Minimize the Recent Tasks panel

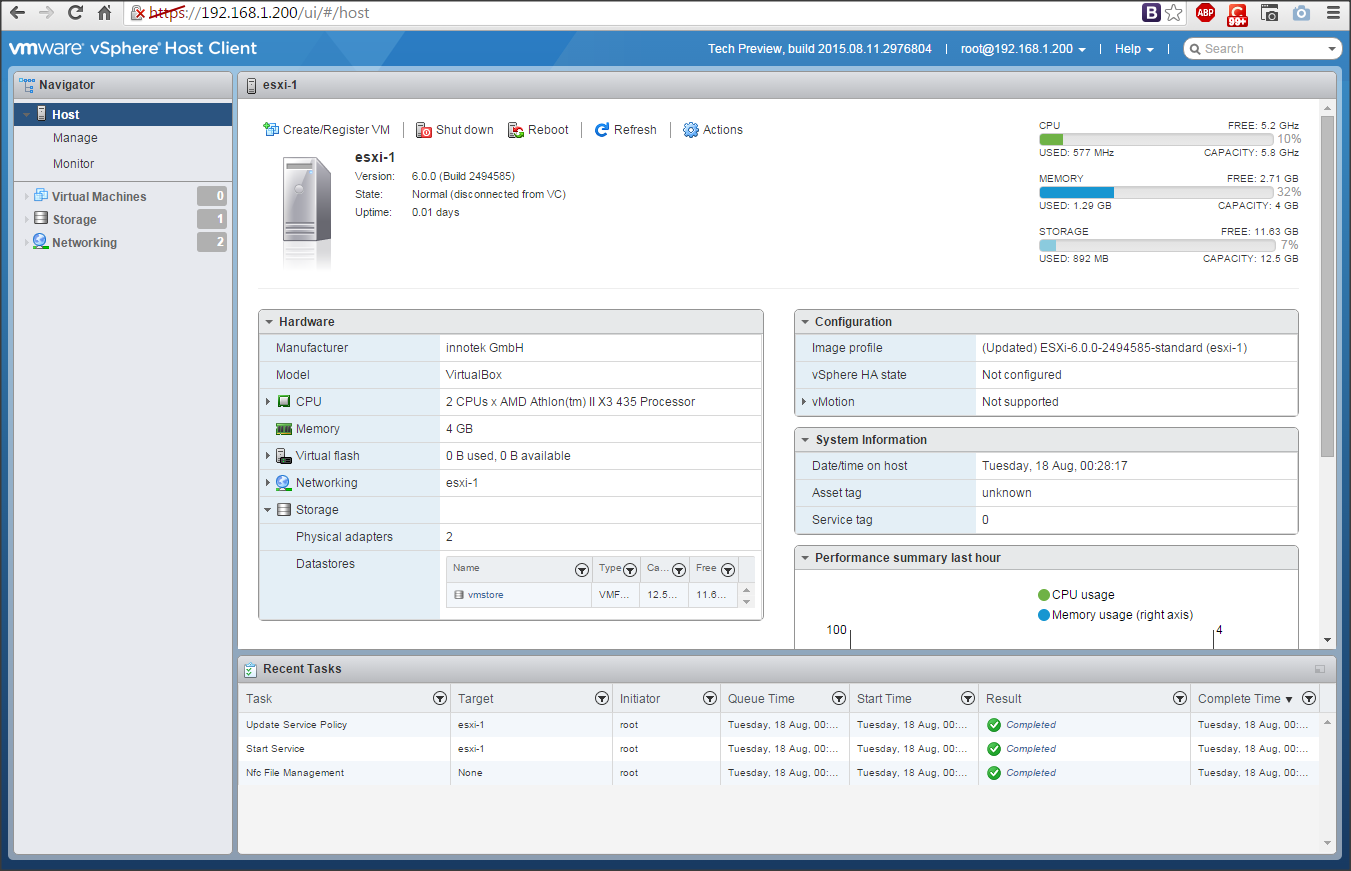coord(1319,669)
